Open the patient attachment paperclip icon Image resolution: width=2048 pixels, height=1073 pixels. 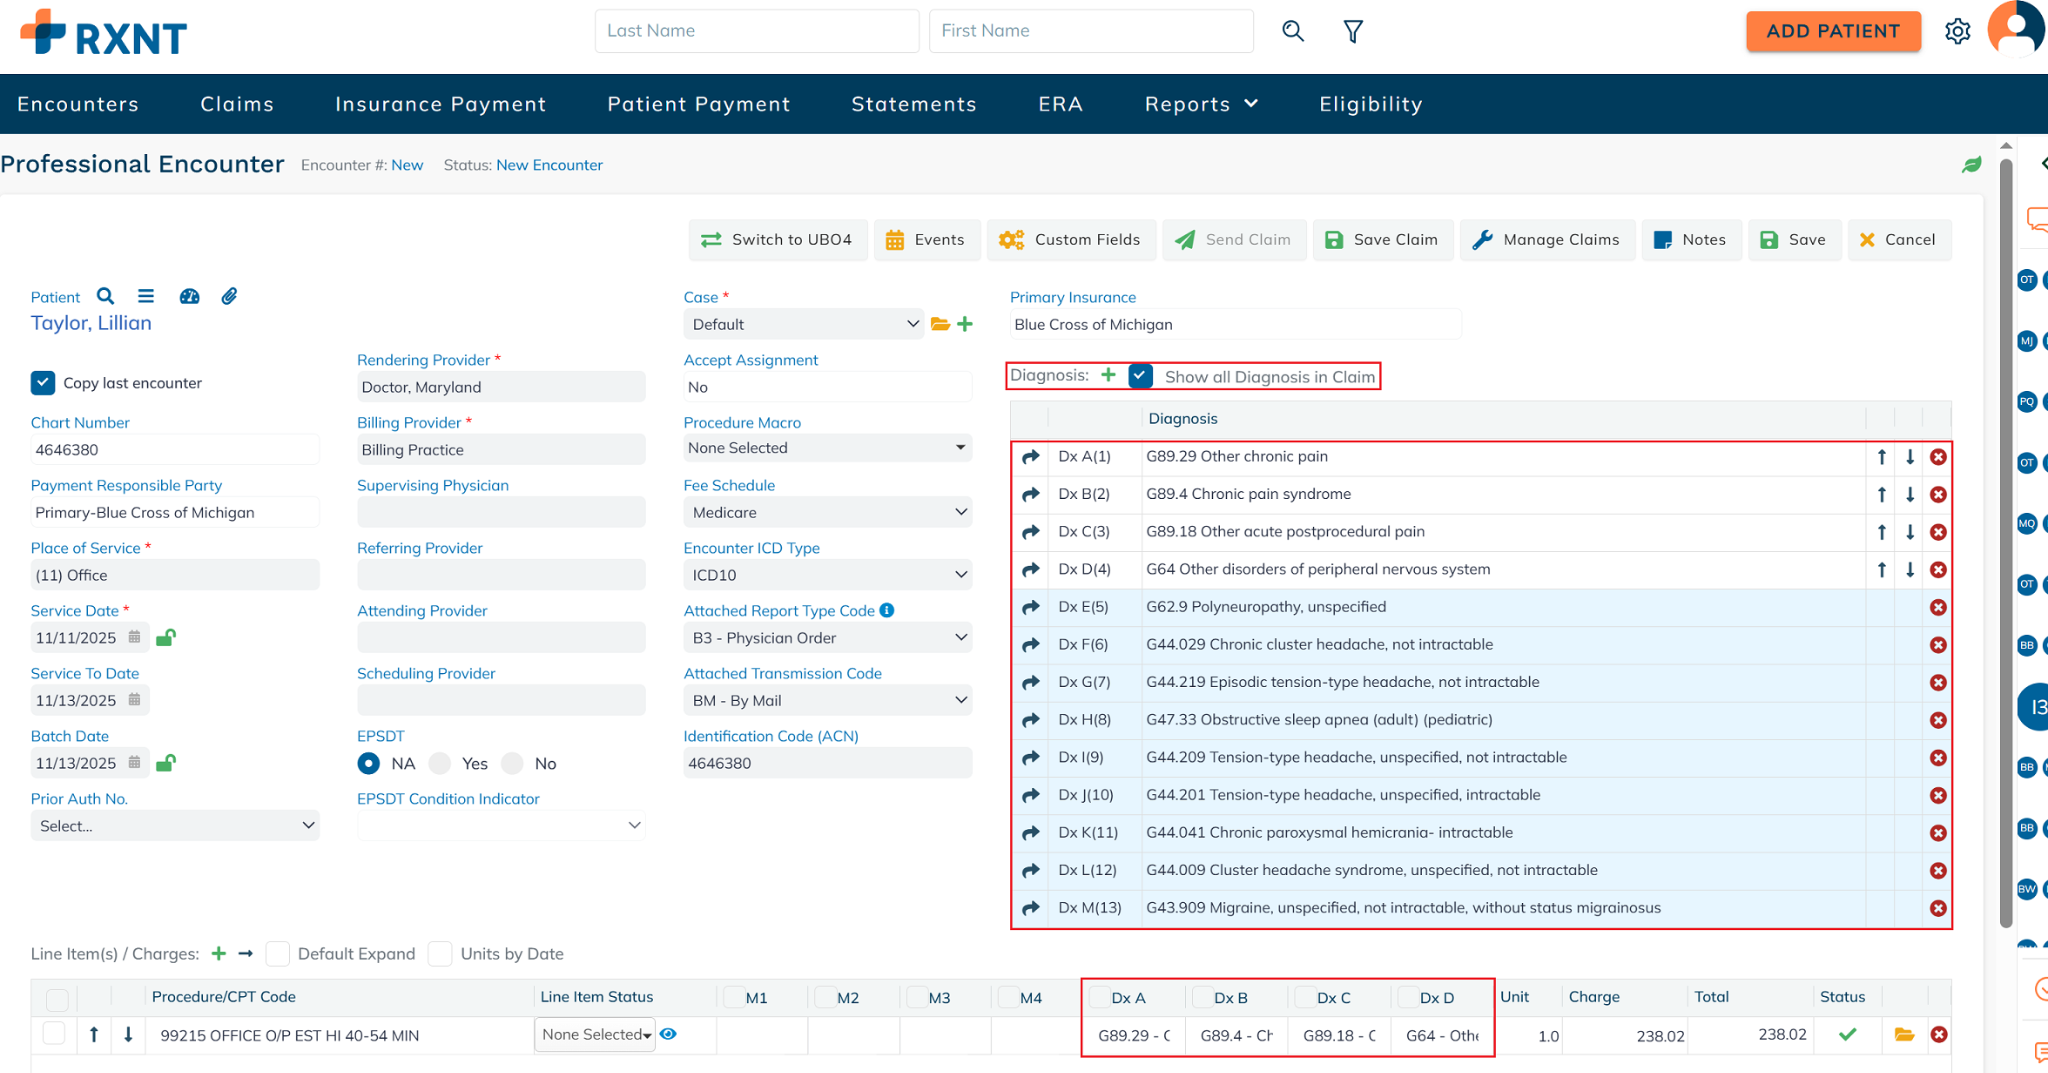(229, 296)
